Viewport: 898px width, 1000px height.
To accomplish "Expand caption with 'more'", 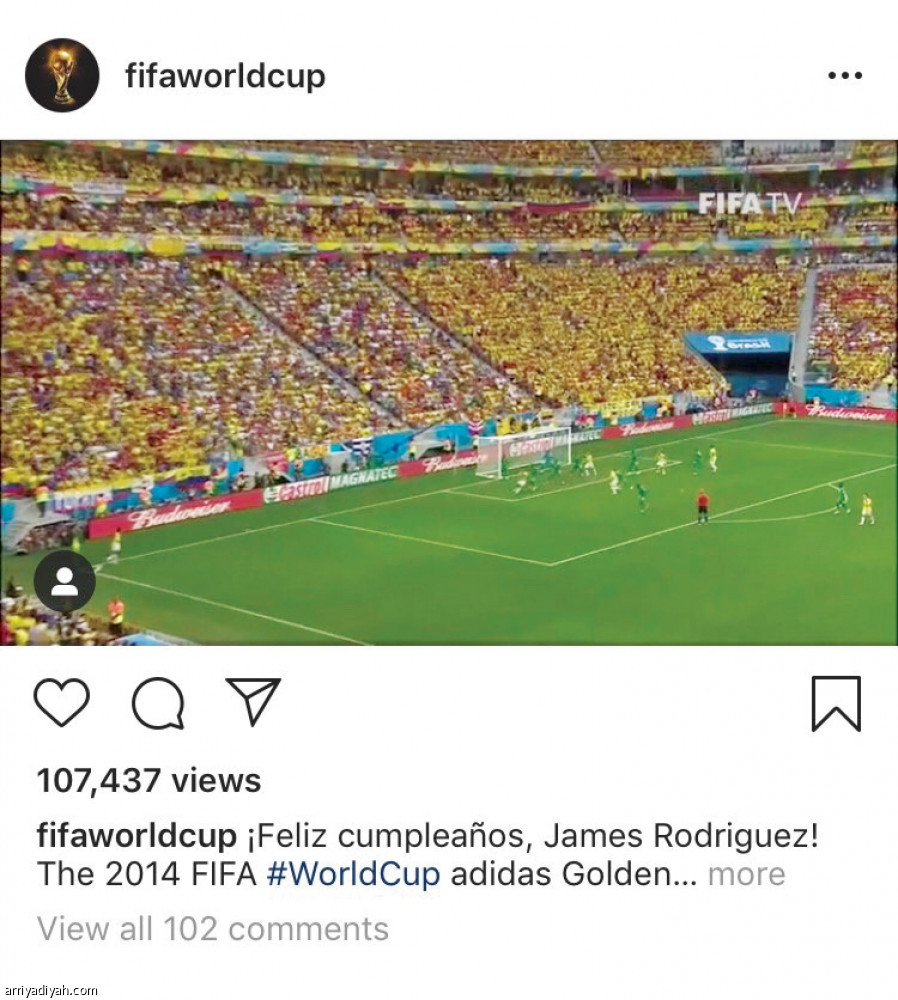I will point(746,874).
